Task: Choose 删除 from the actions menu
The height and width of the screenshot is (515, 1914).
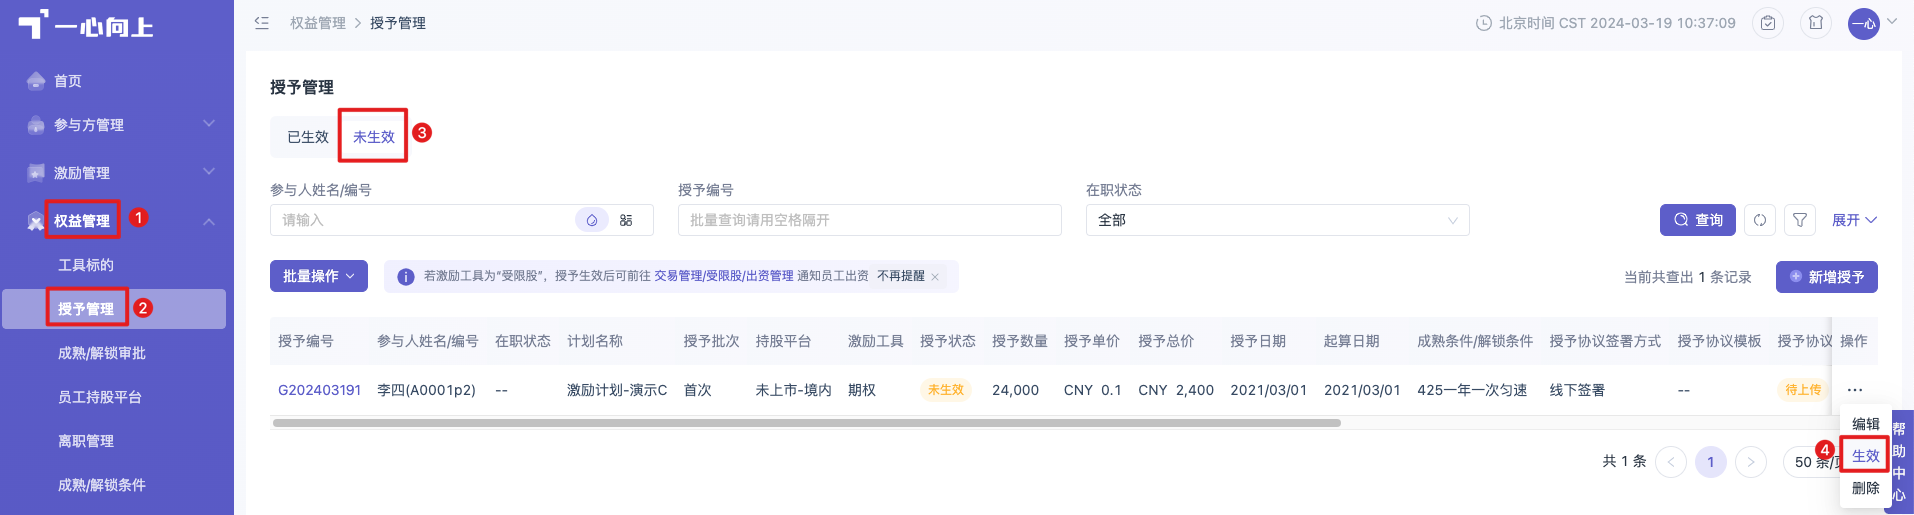Action: pyautogui.click(x=1866, y=488)
